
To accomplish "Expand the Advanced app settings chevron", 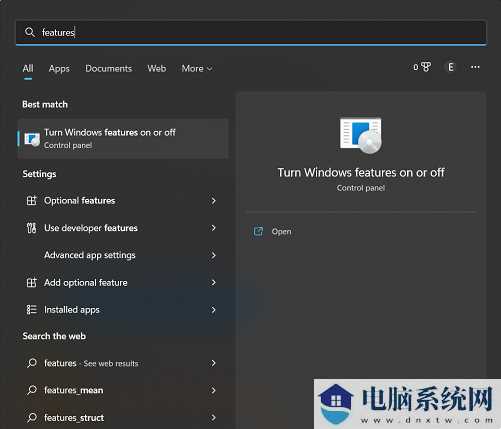I will [x=213, y=255].
